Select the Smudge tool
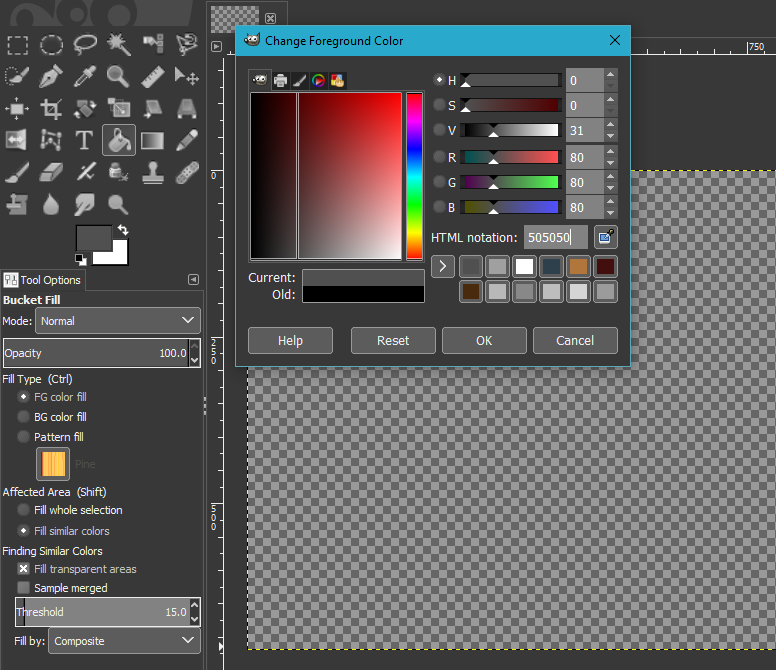Screen dimensions: 776x670 click(85, 204)
